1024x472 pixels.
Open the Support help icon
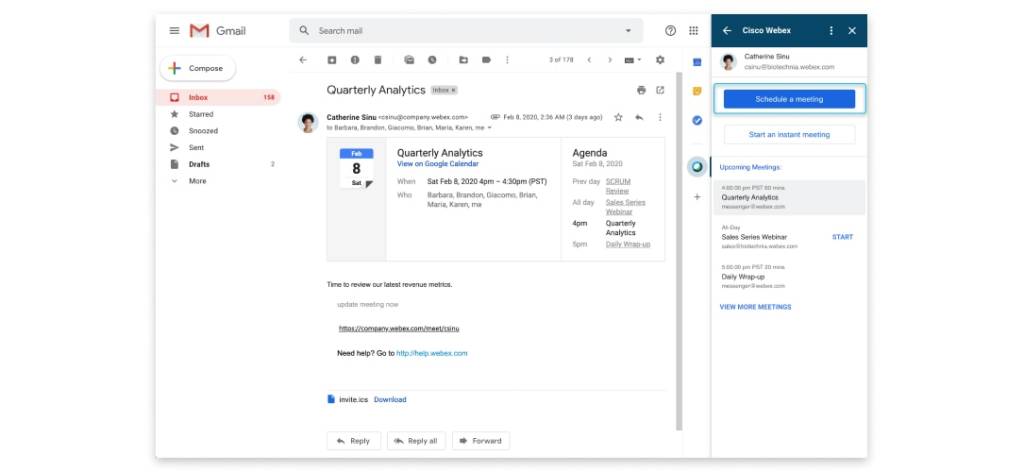(670, 31)
